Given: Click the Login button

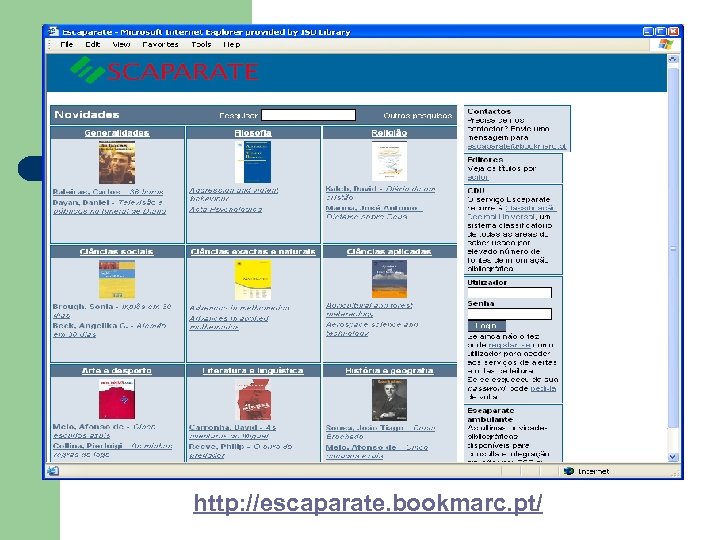Looking at the screenshot, I should point(486,326).
